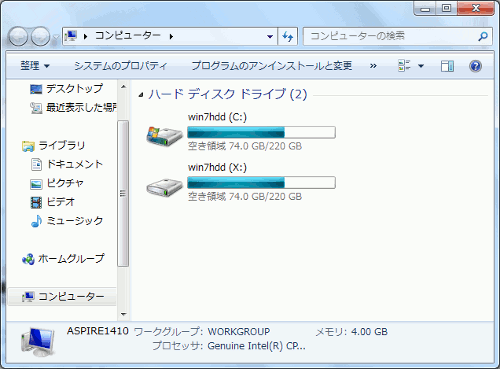
Task: Open the recent pages dropdown beside Forward
Action: pyautogui.click(x=56, y=37)
